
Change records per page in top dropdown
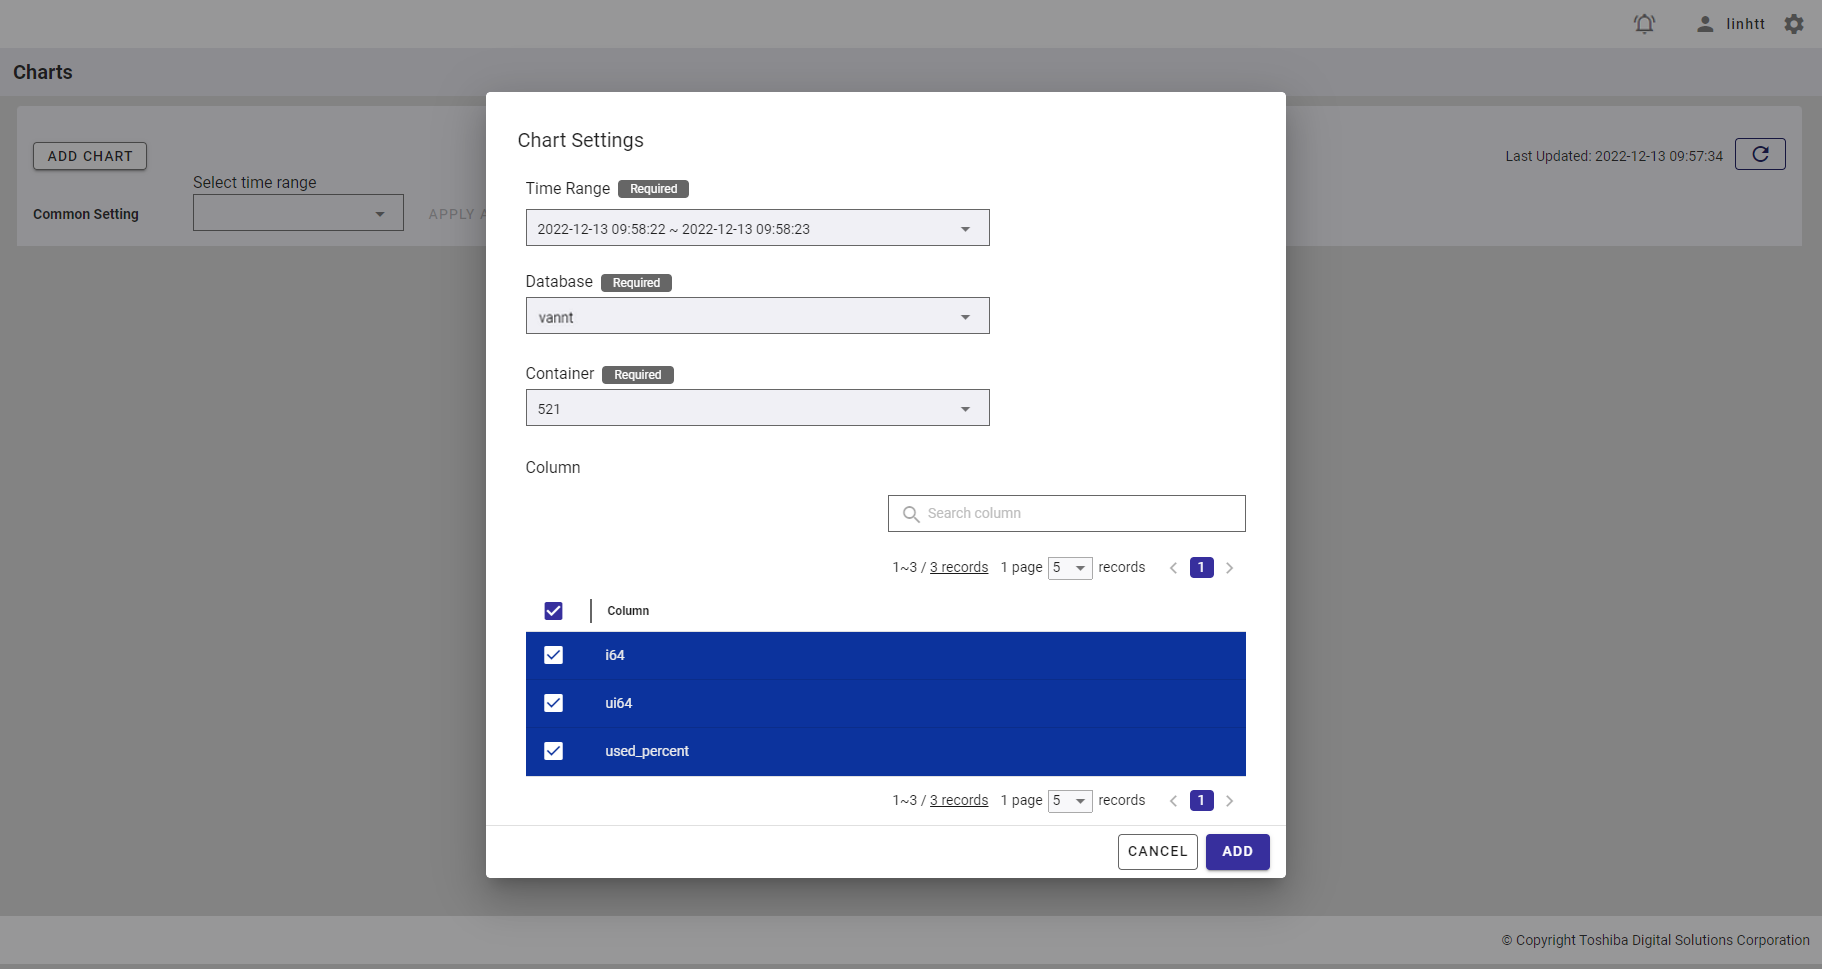point(1069,568)
